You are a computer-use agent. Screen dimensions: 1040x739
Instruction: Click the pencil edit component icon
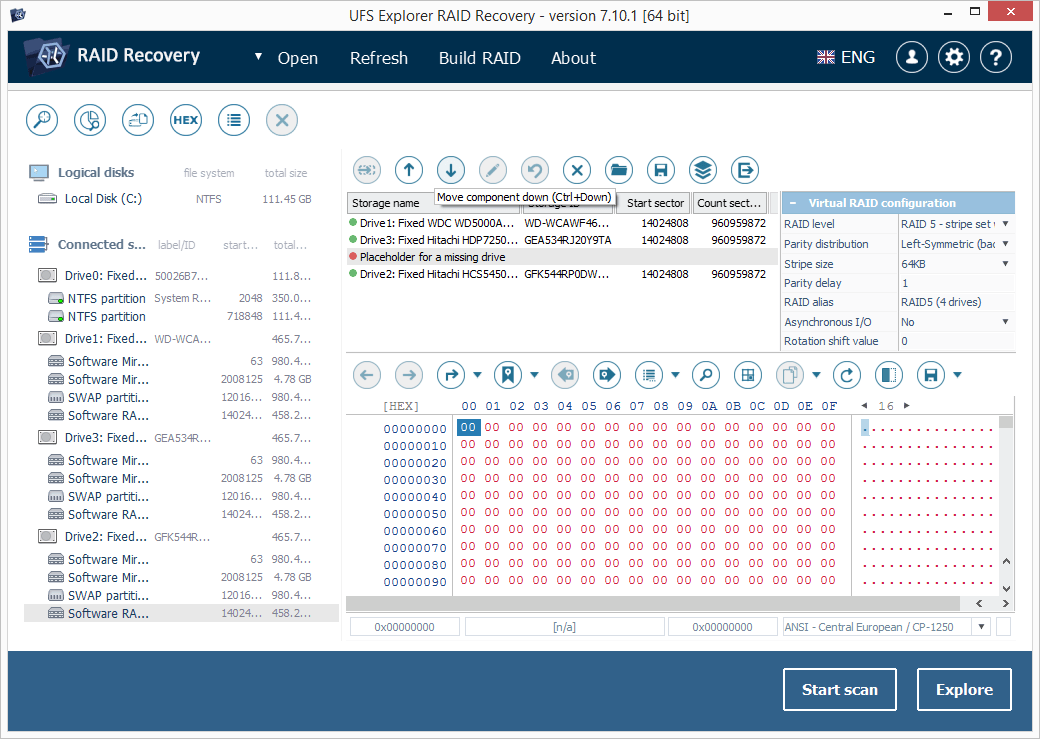click(x=493, y=170)
